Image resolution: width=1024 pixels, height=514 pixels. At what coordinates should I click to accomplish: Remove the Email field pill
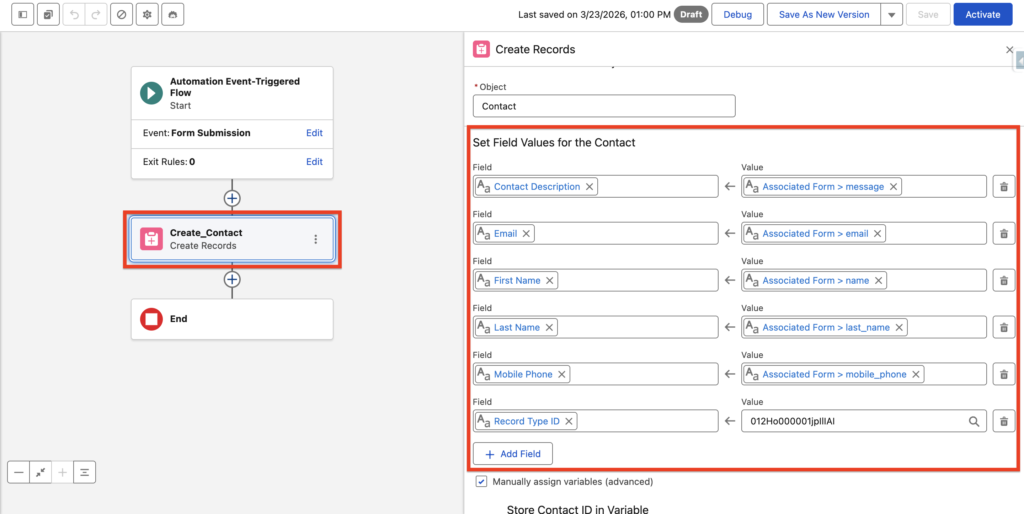click(x=527, y=234)
